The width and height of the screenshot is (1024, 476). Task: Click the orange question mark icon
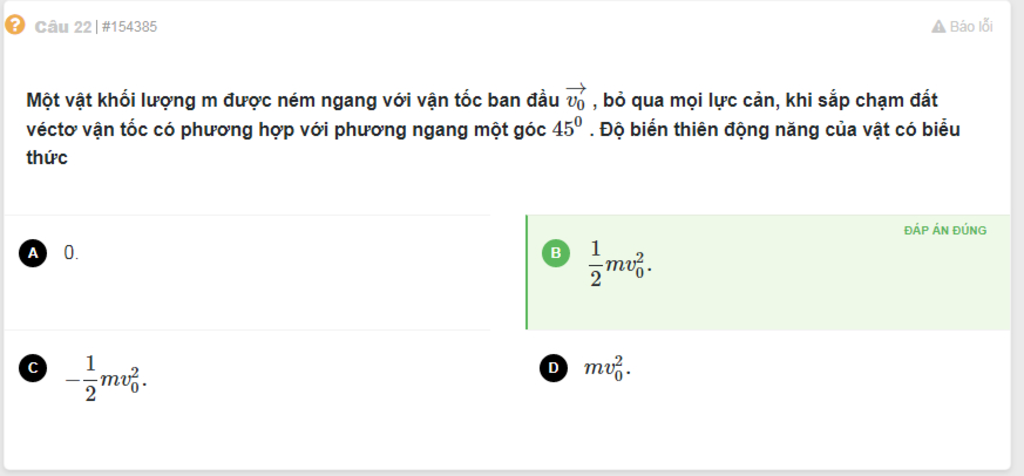(x=14, y=25)
